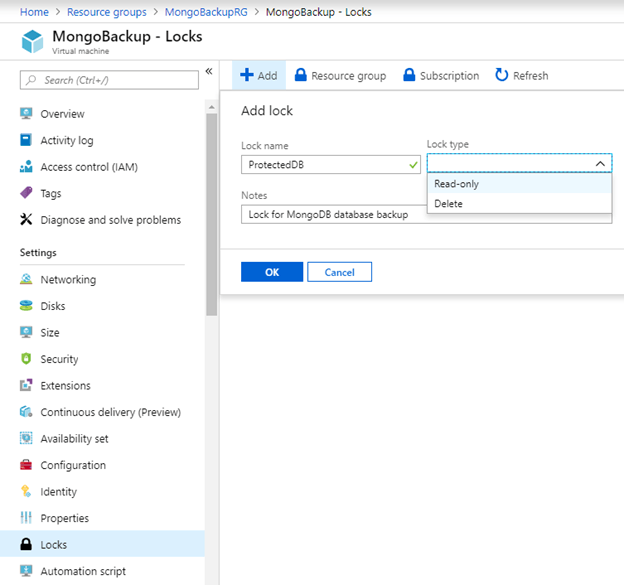This screenshot has width=624, height=585.
Task: Click the Networking icon
Action: pyautogui.click(x=26, y=279)
